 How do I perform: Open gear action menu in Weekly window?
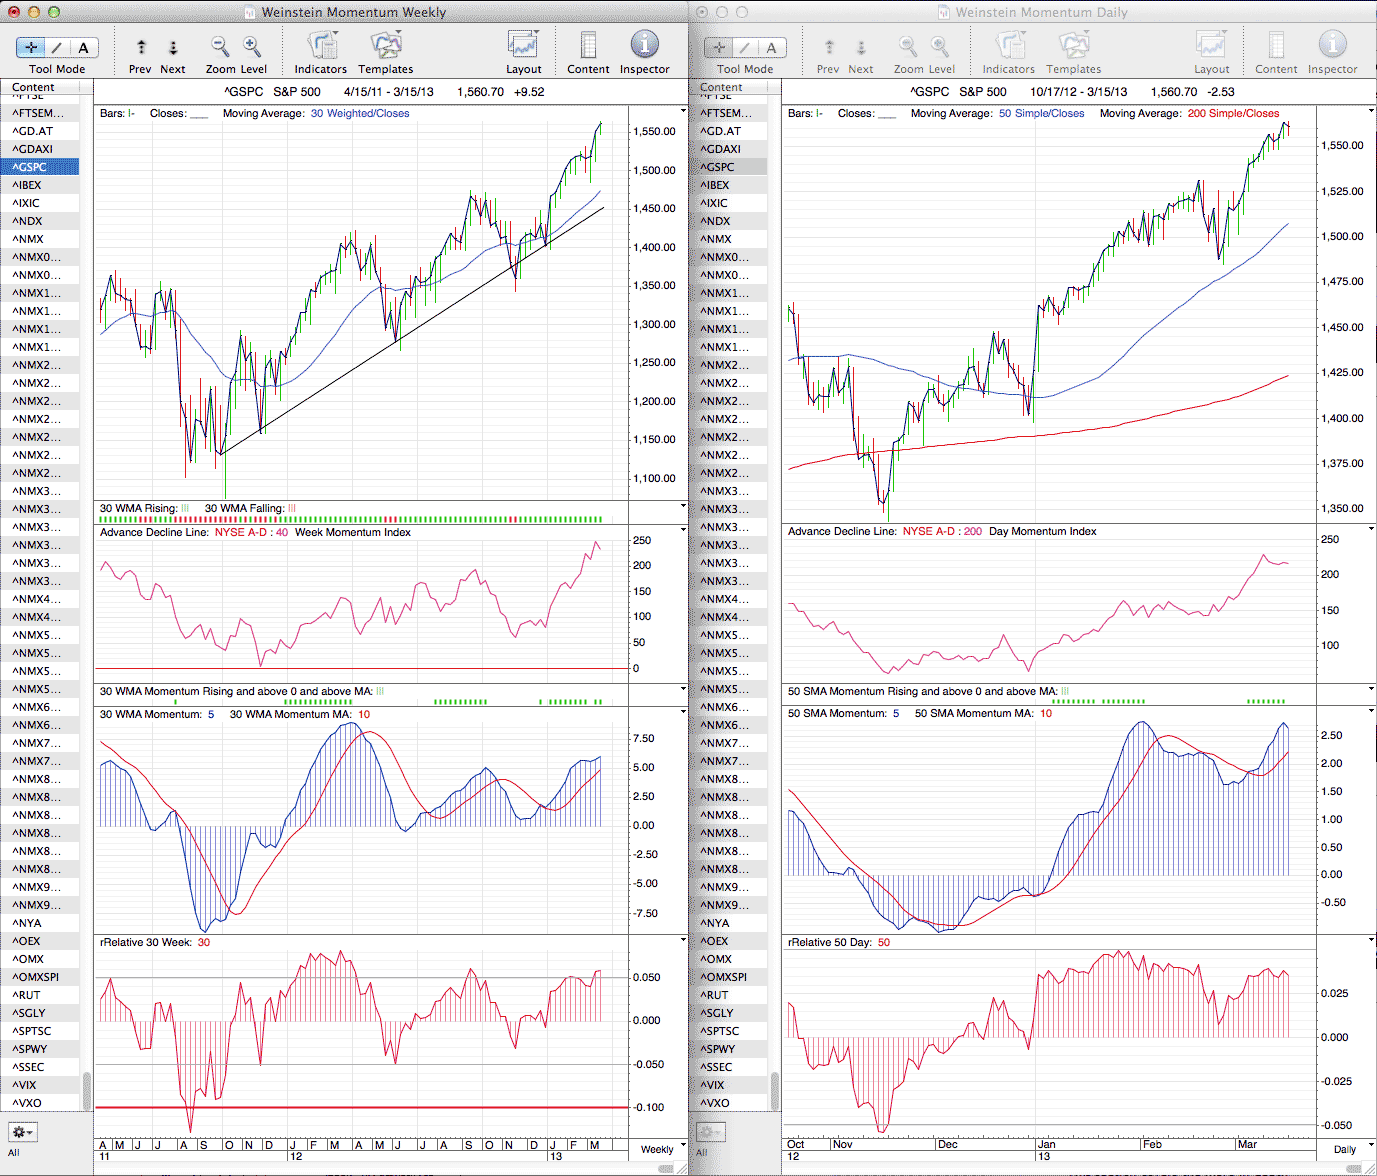22,1132
